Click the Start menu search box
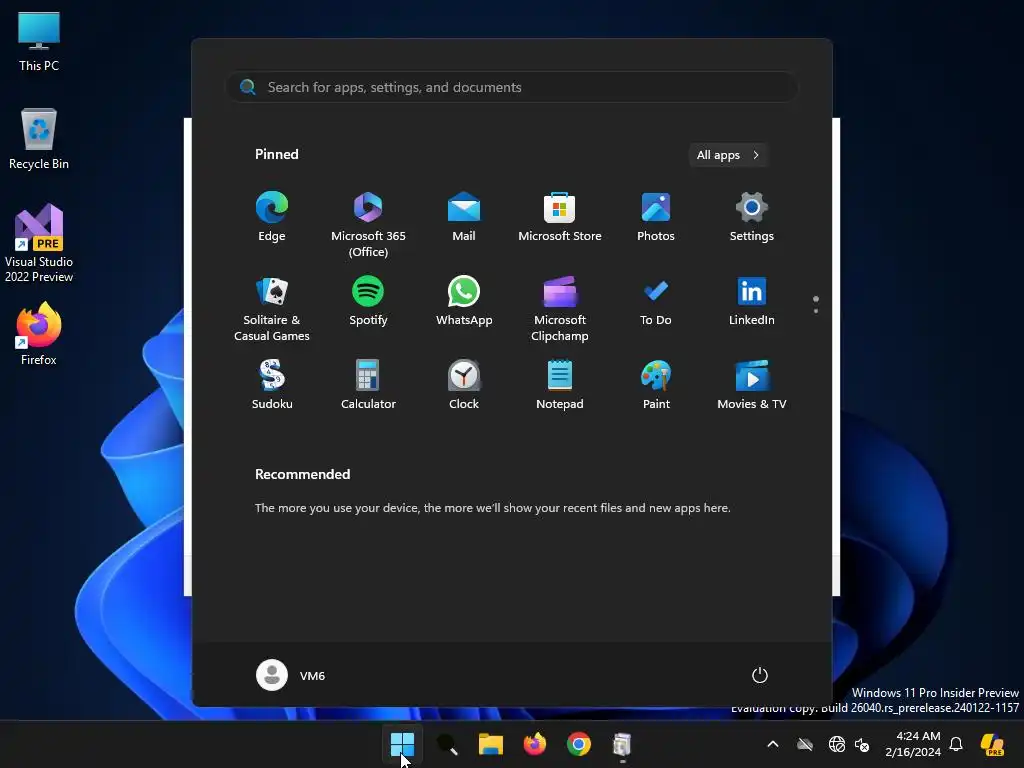Image resolution: width=1024 pixels, height=768 pixels. point(511,88)
